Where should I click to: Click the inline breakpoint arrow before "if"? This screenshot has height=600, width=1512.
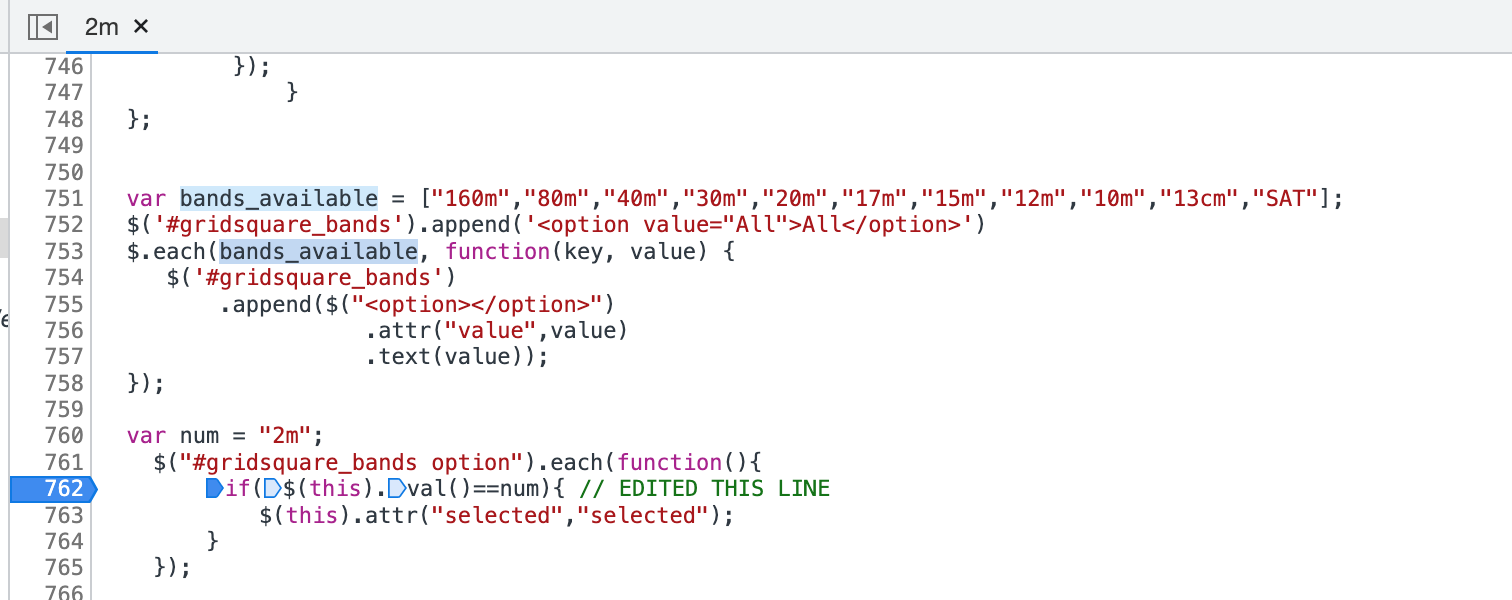tap(216, 488)
